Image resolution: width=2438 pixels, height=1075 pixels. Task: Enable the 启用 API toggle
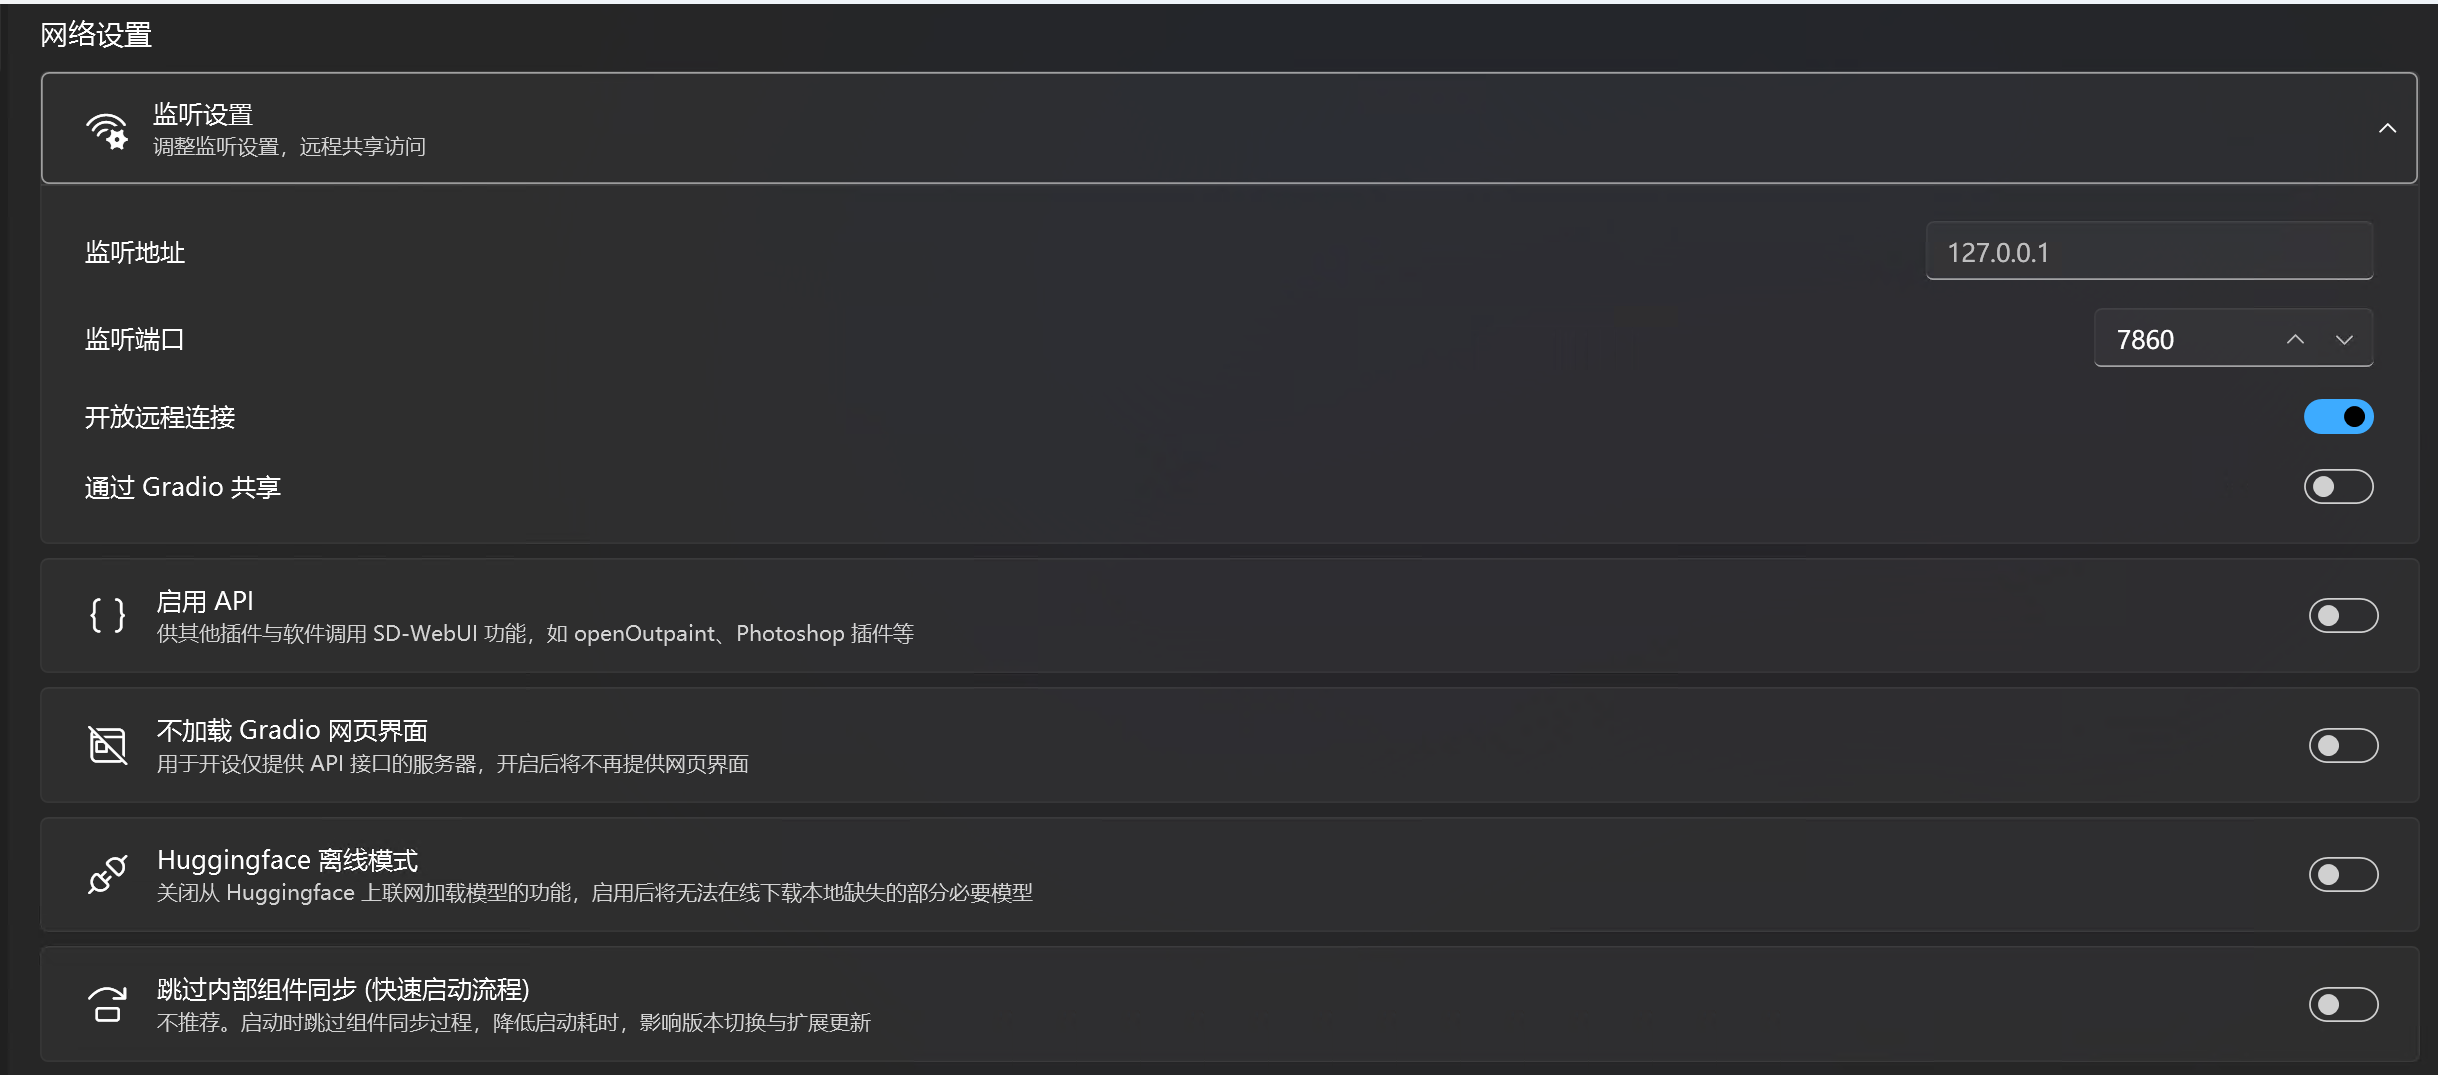click(2343, 614)
